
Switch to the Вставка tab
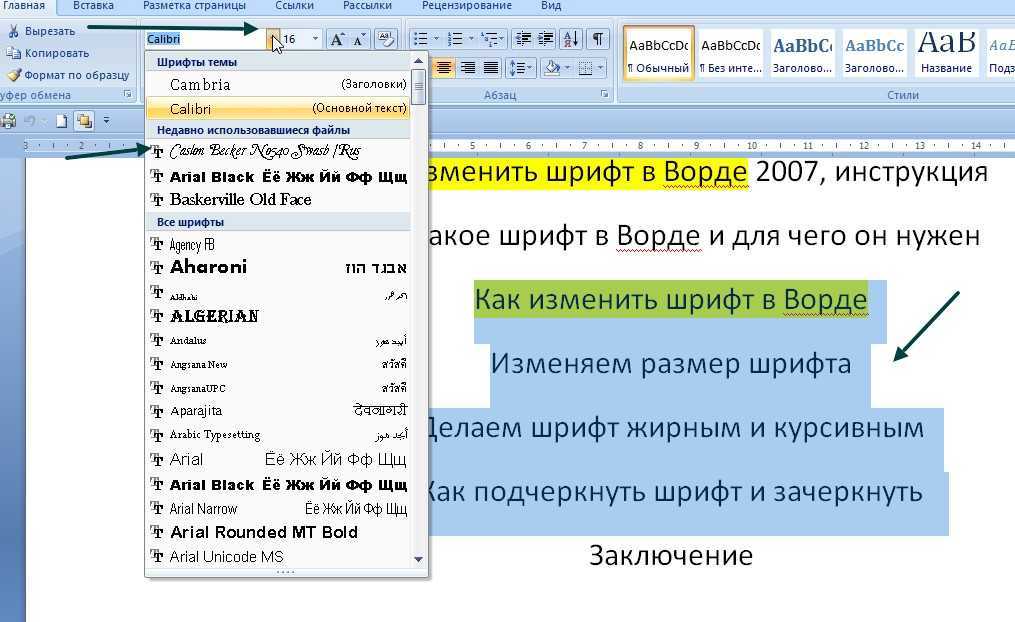click(x=93, y=6)
